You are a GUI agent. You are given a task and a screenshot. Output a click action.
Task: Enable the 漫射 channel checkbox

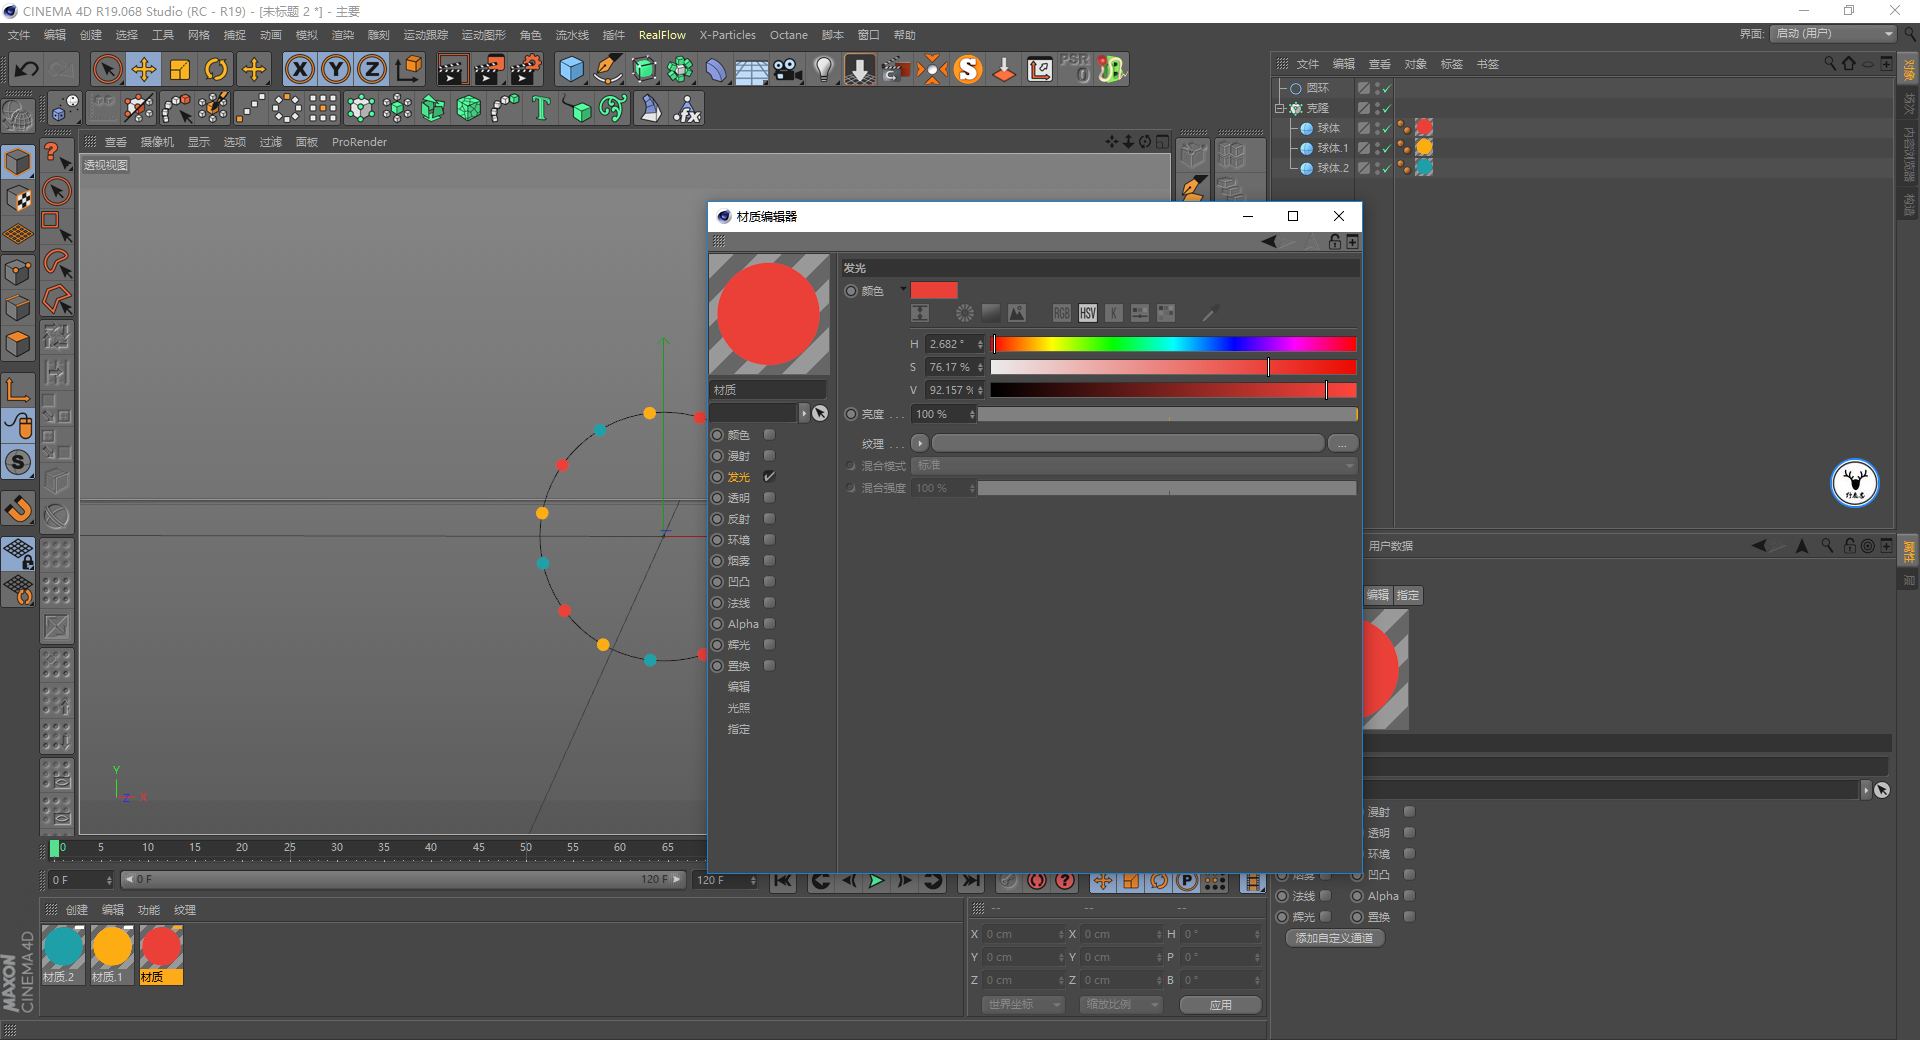click(x=769, y=455)
